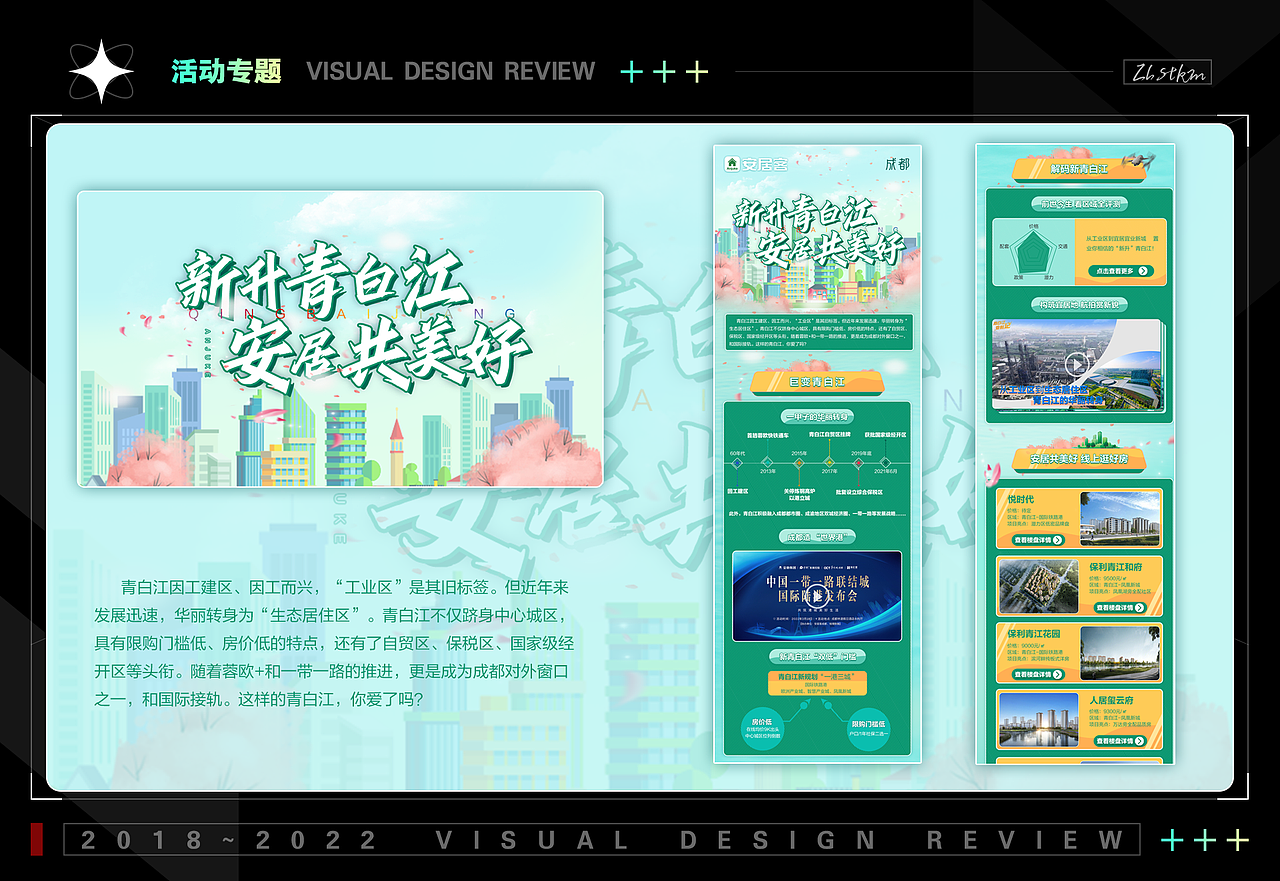Image resolution: width=1280 pixels, height=881 pixels.
Task: Click the 2013年 timeline diamond marker
Action: point(768,462)
